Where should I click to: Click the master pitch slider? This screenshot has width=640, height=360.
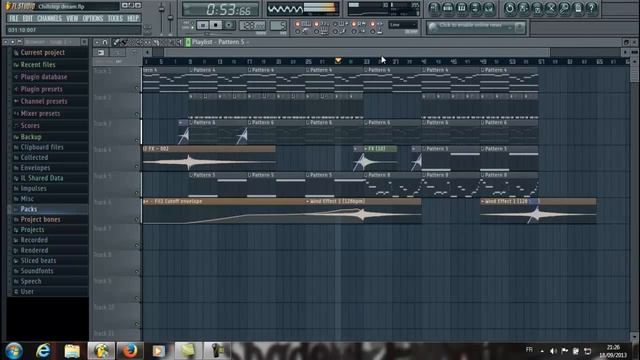[171, 17]
